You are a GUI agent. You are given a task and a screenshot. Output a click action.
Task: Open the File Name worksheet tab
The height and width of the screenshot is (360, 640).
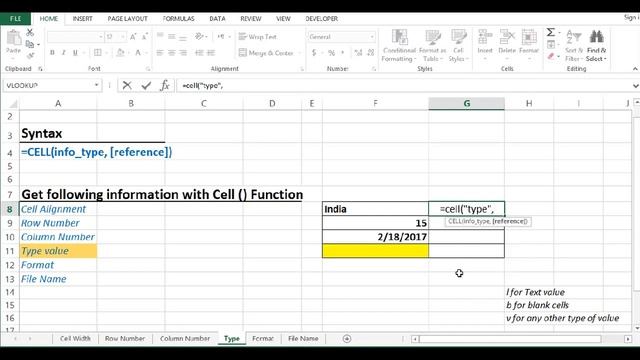point(303,338)
